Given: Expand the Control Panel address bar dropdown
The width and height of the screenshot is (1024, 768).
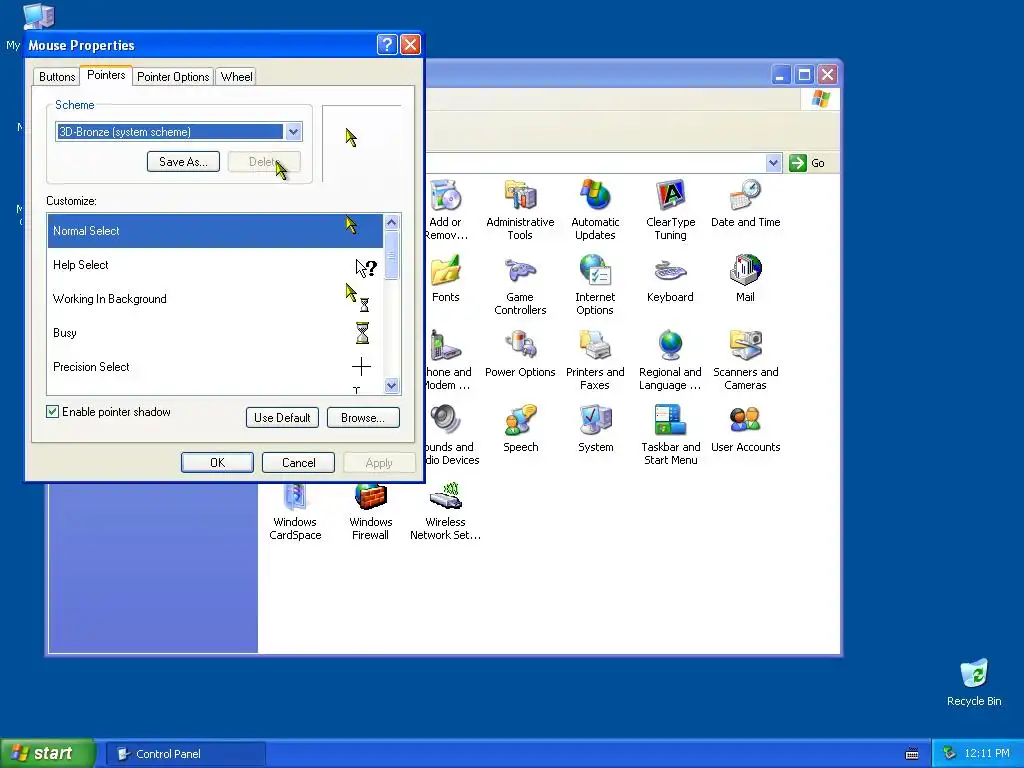Looking at the screenshot, I should click(x=773, y=163).
